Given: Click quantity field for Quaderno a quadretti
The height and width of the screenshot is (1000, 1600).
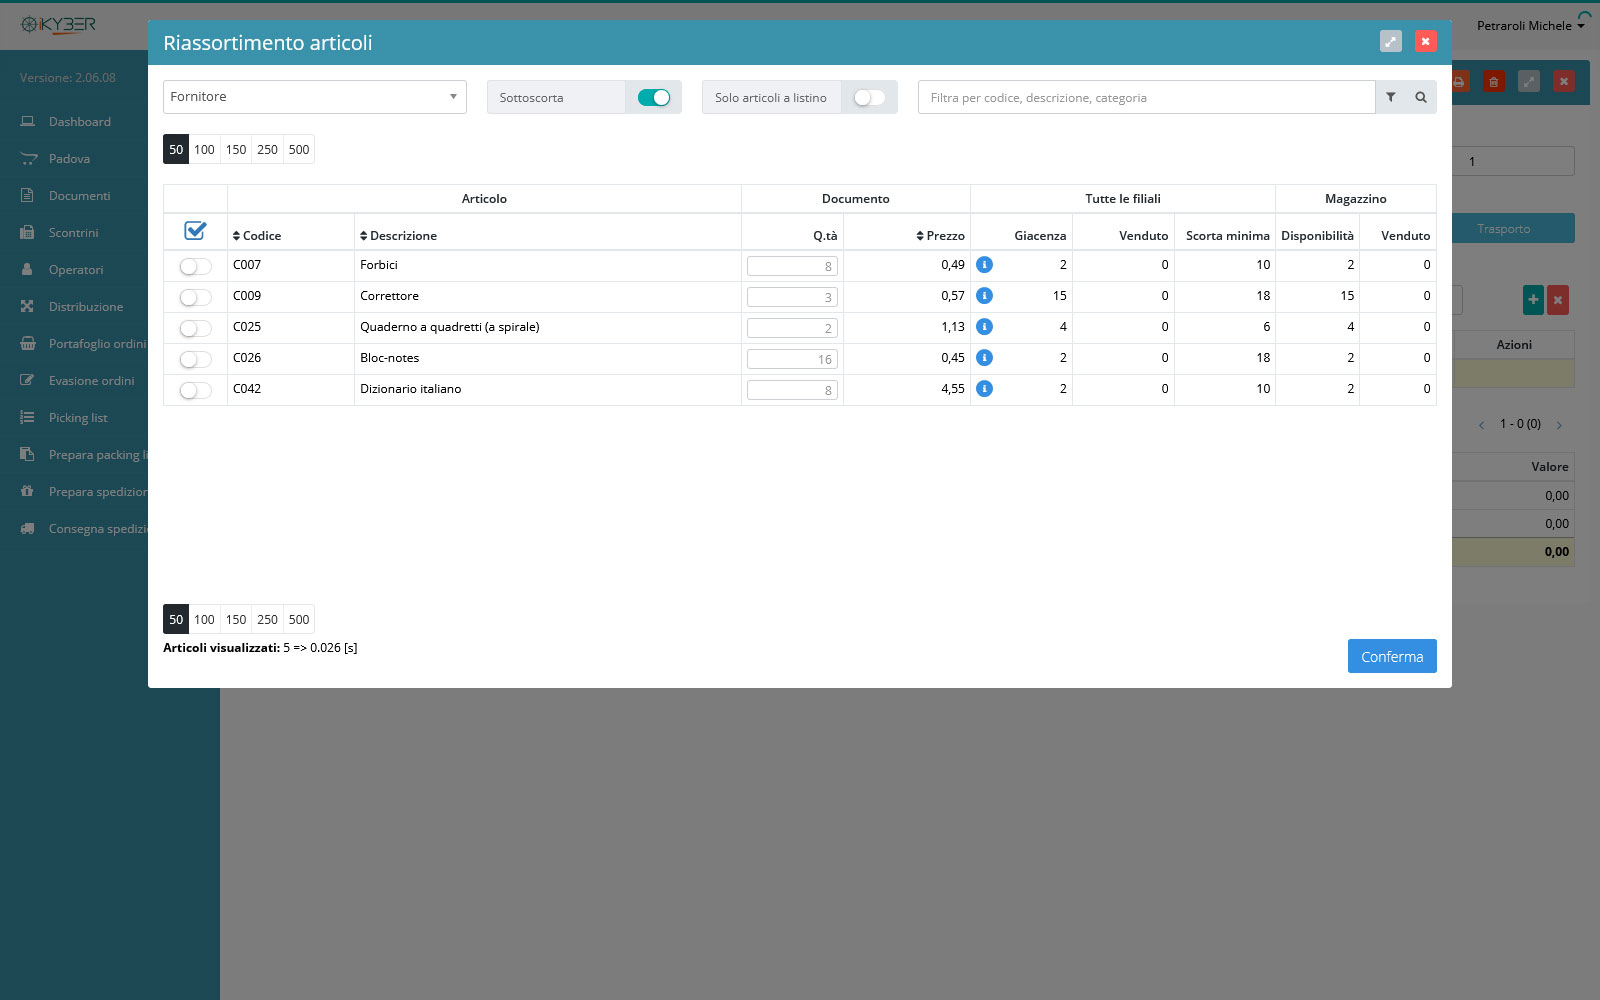Looking at the screenshot, I should (792, 328).
